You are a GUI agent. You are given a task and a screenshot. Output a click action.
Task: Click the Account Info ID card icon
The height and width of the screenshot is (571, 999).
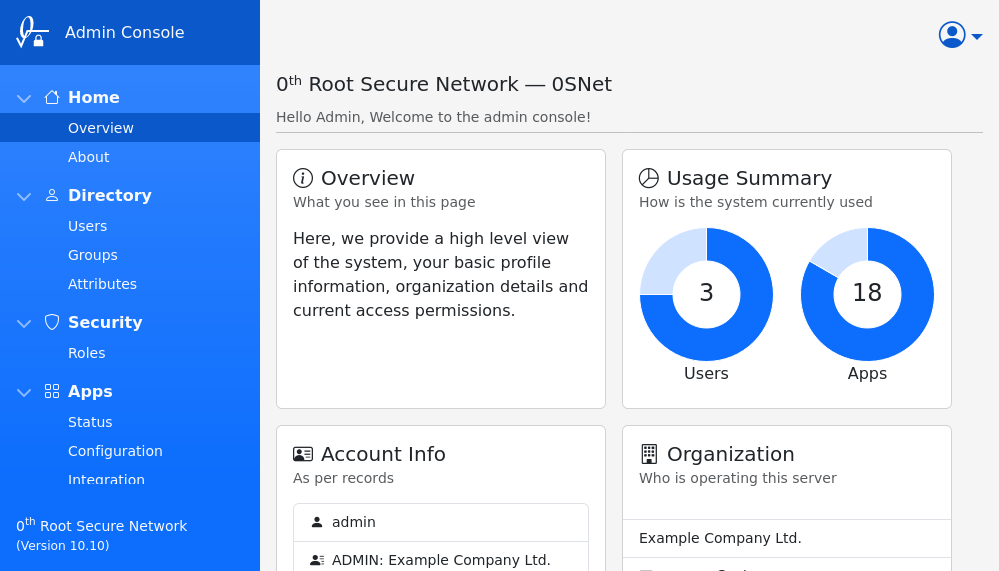[x=303, y=454]
